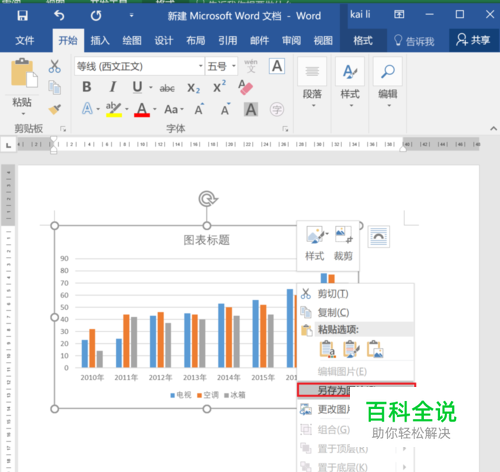This screenshot has width=500, height=472.
Task: Switch to the 布局 ribbon tab
Action: [x=196, y=41]
